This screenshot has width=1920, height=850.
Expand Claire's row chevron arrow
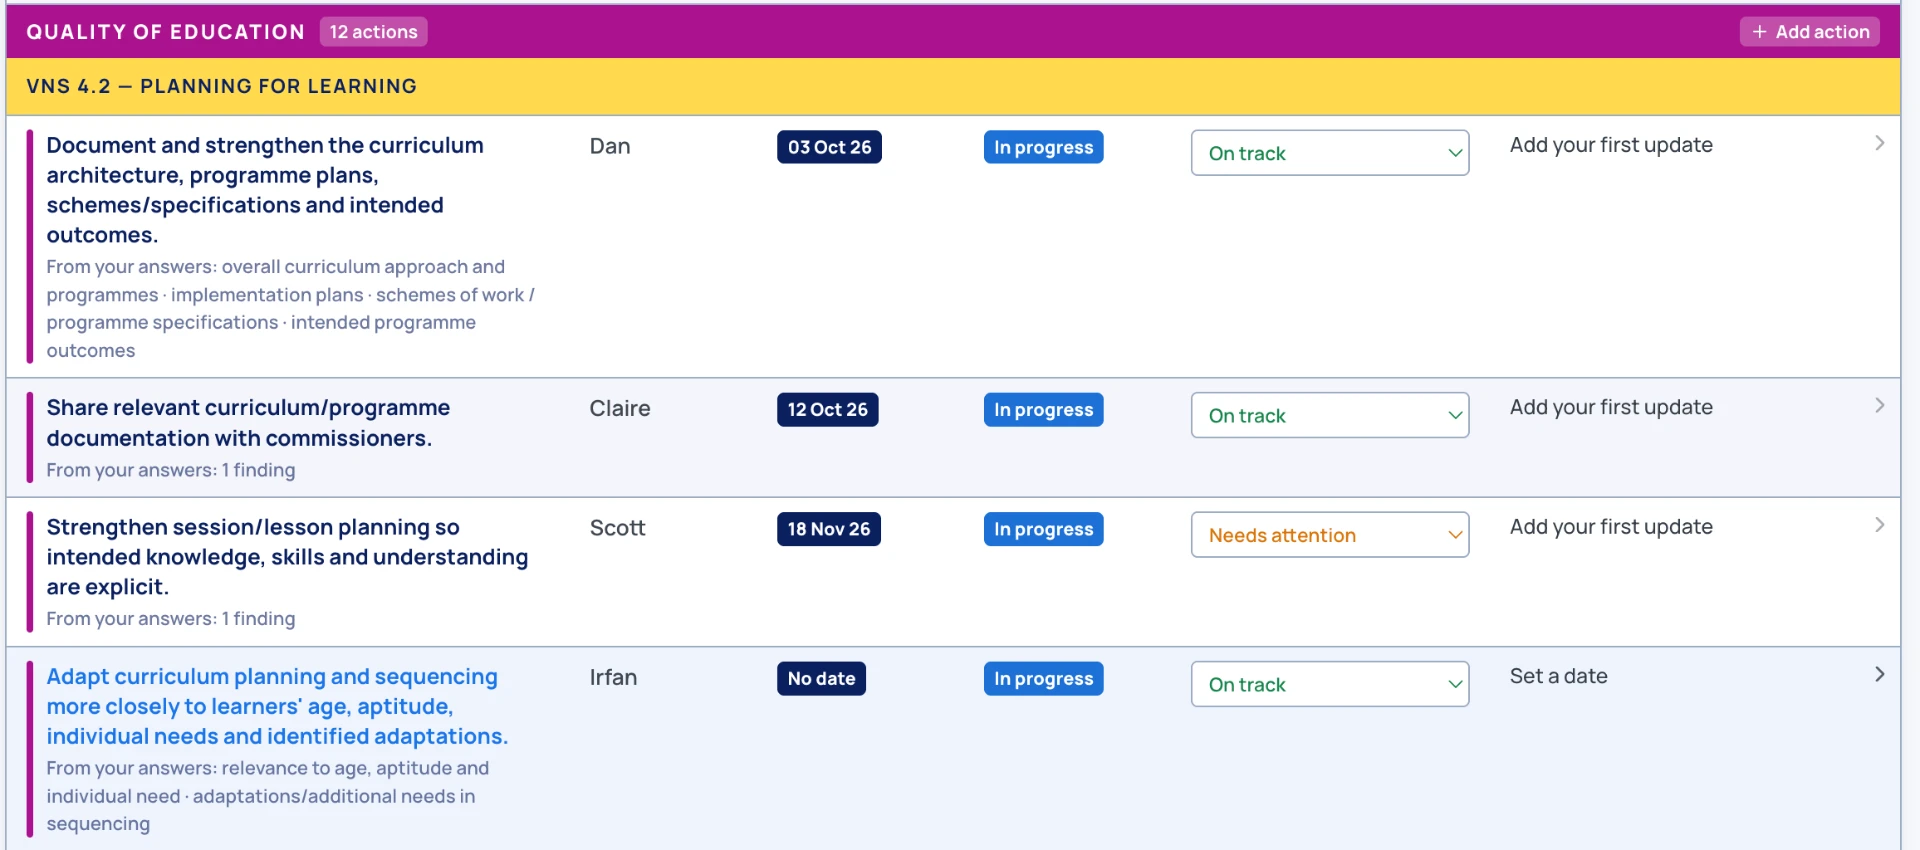tap(1879, 405)
